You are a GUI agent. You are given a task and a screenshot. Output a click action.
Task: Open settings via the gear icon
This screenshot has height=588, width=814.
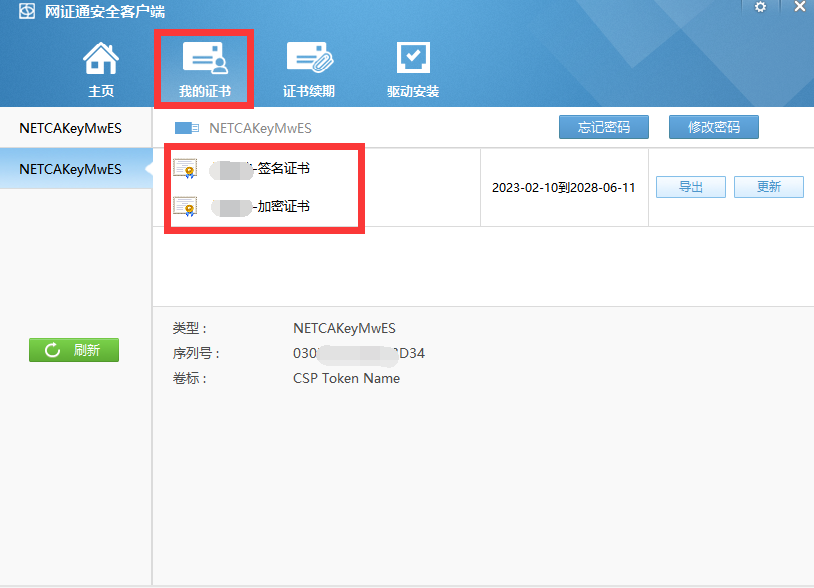[760, 7]
